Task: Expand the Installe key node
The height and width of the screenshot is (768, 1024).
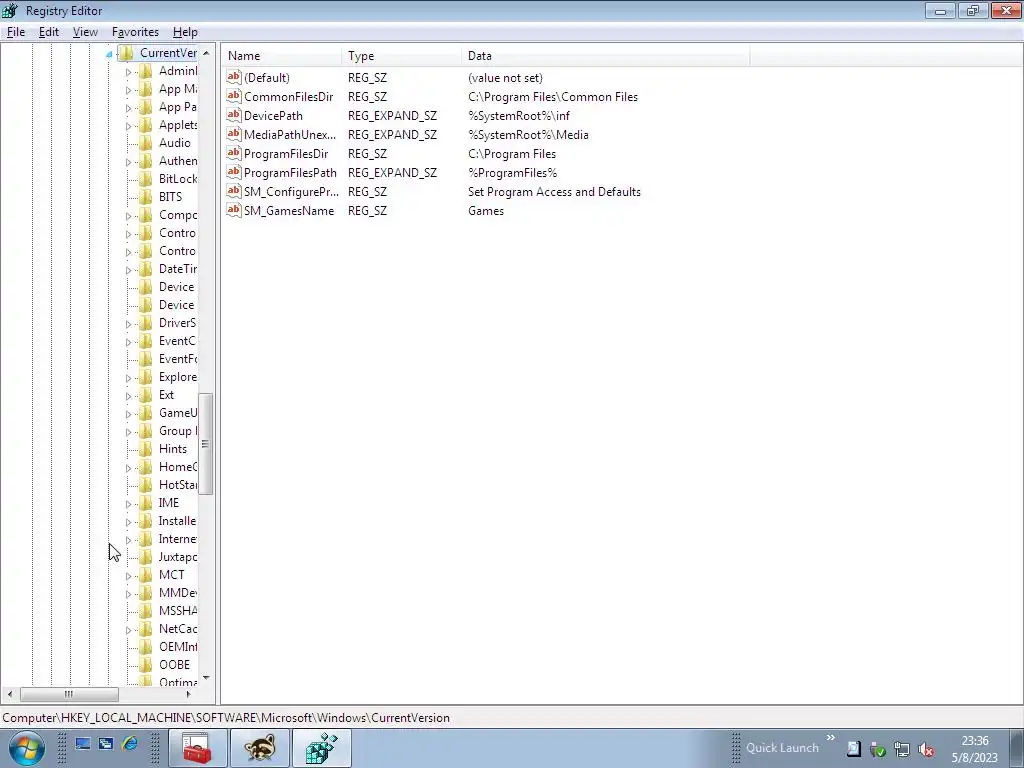Action: pos(129,522)
